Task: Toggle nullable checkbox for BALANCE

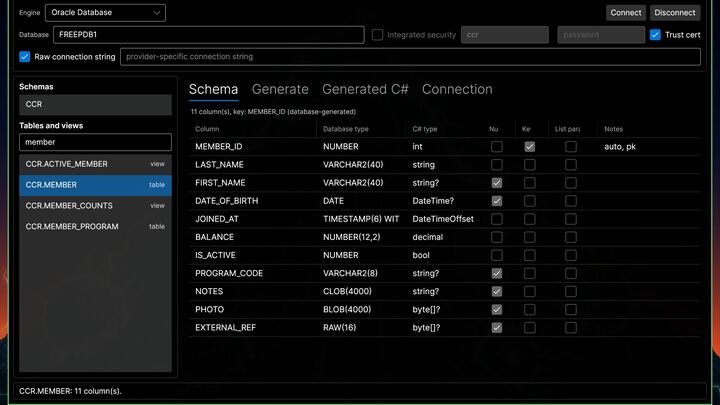Action: click(497, 237)
